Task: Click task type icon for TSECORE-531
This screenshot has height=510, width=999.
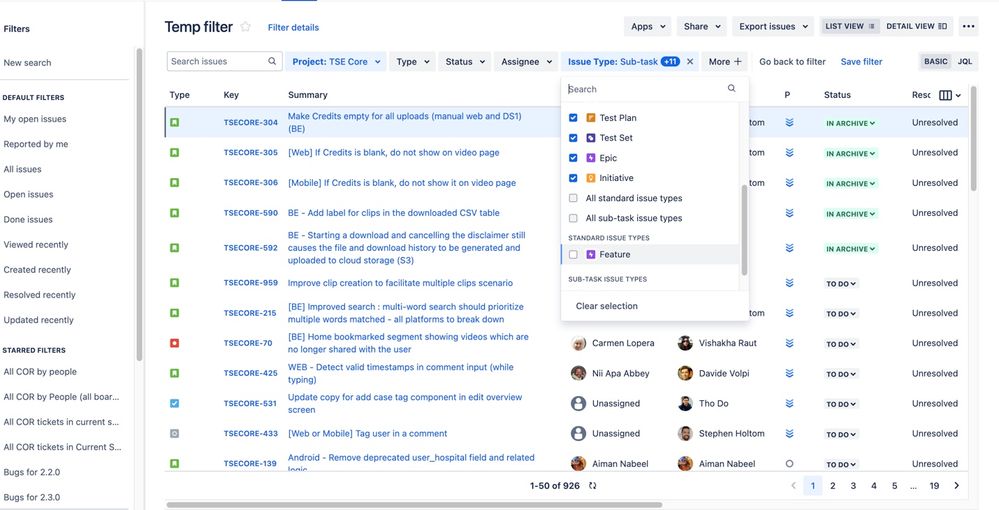Action: pos(175,404)
